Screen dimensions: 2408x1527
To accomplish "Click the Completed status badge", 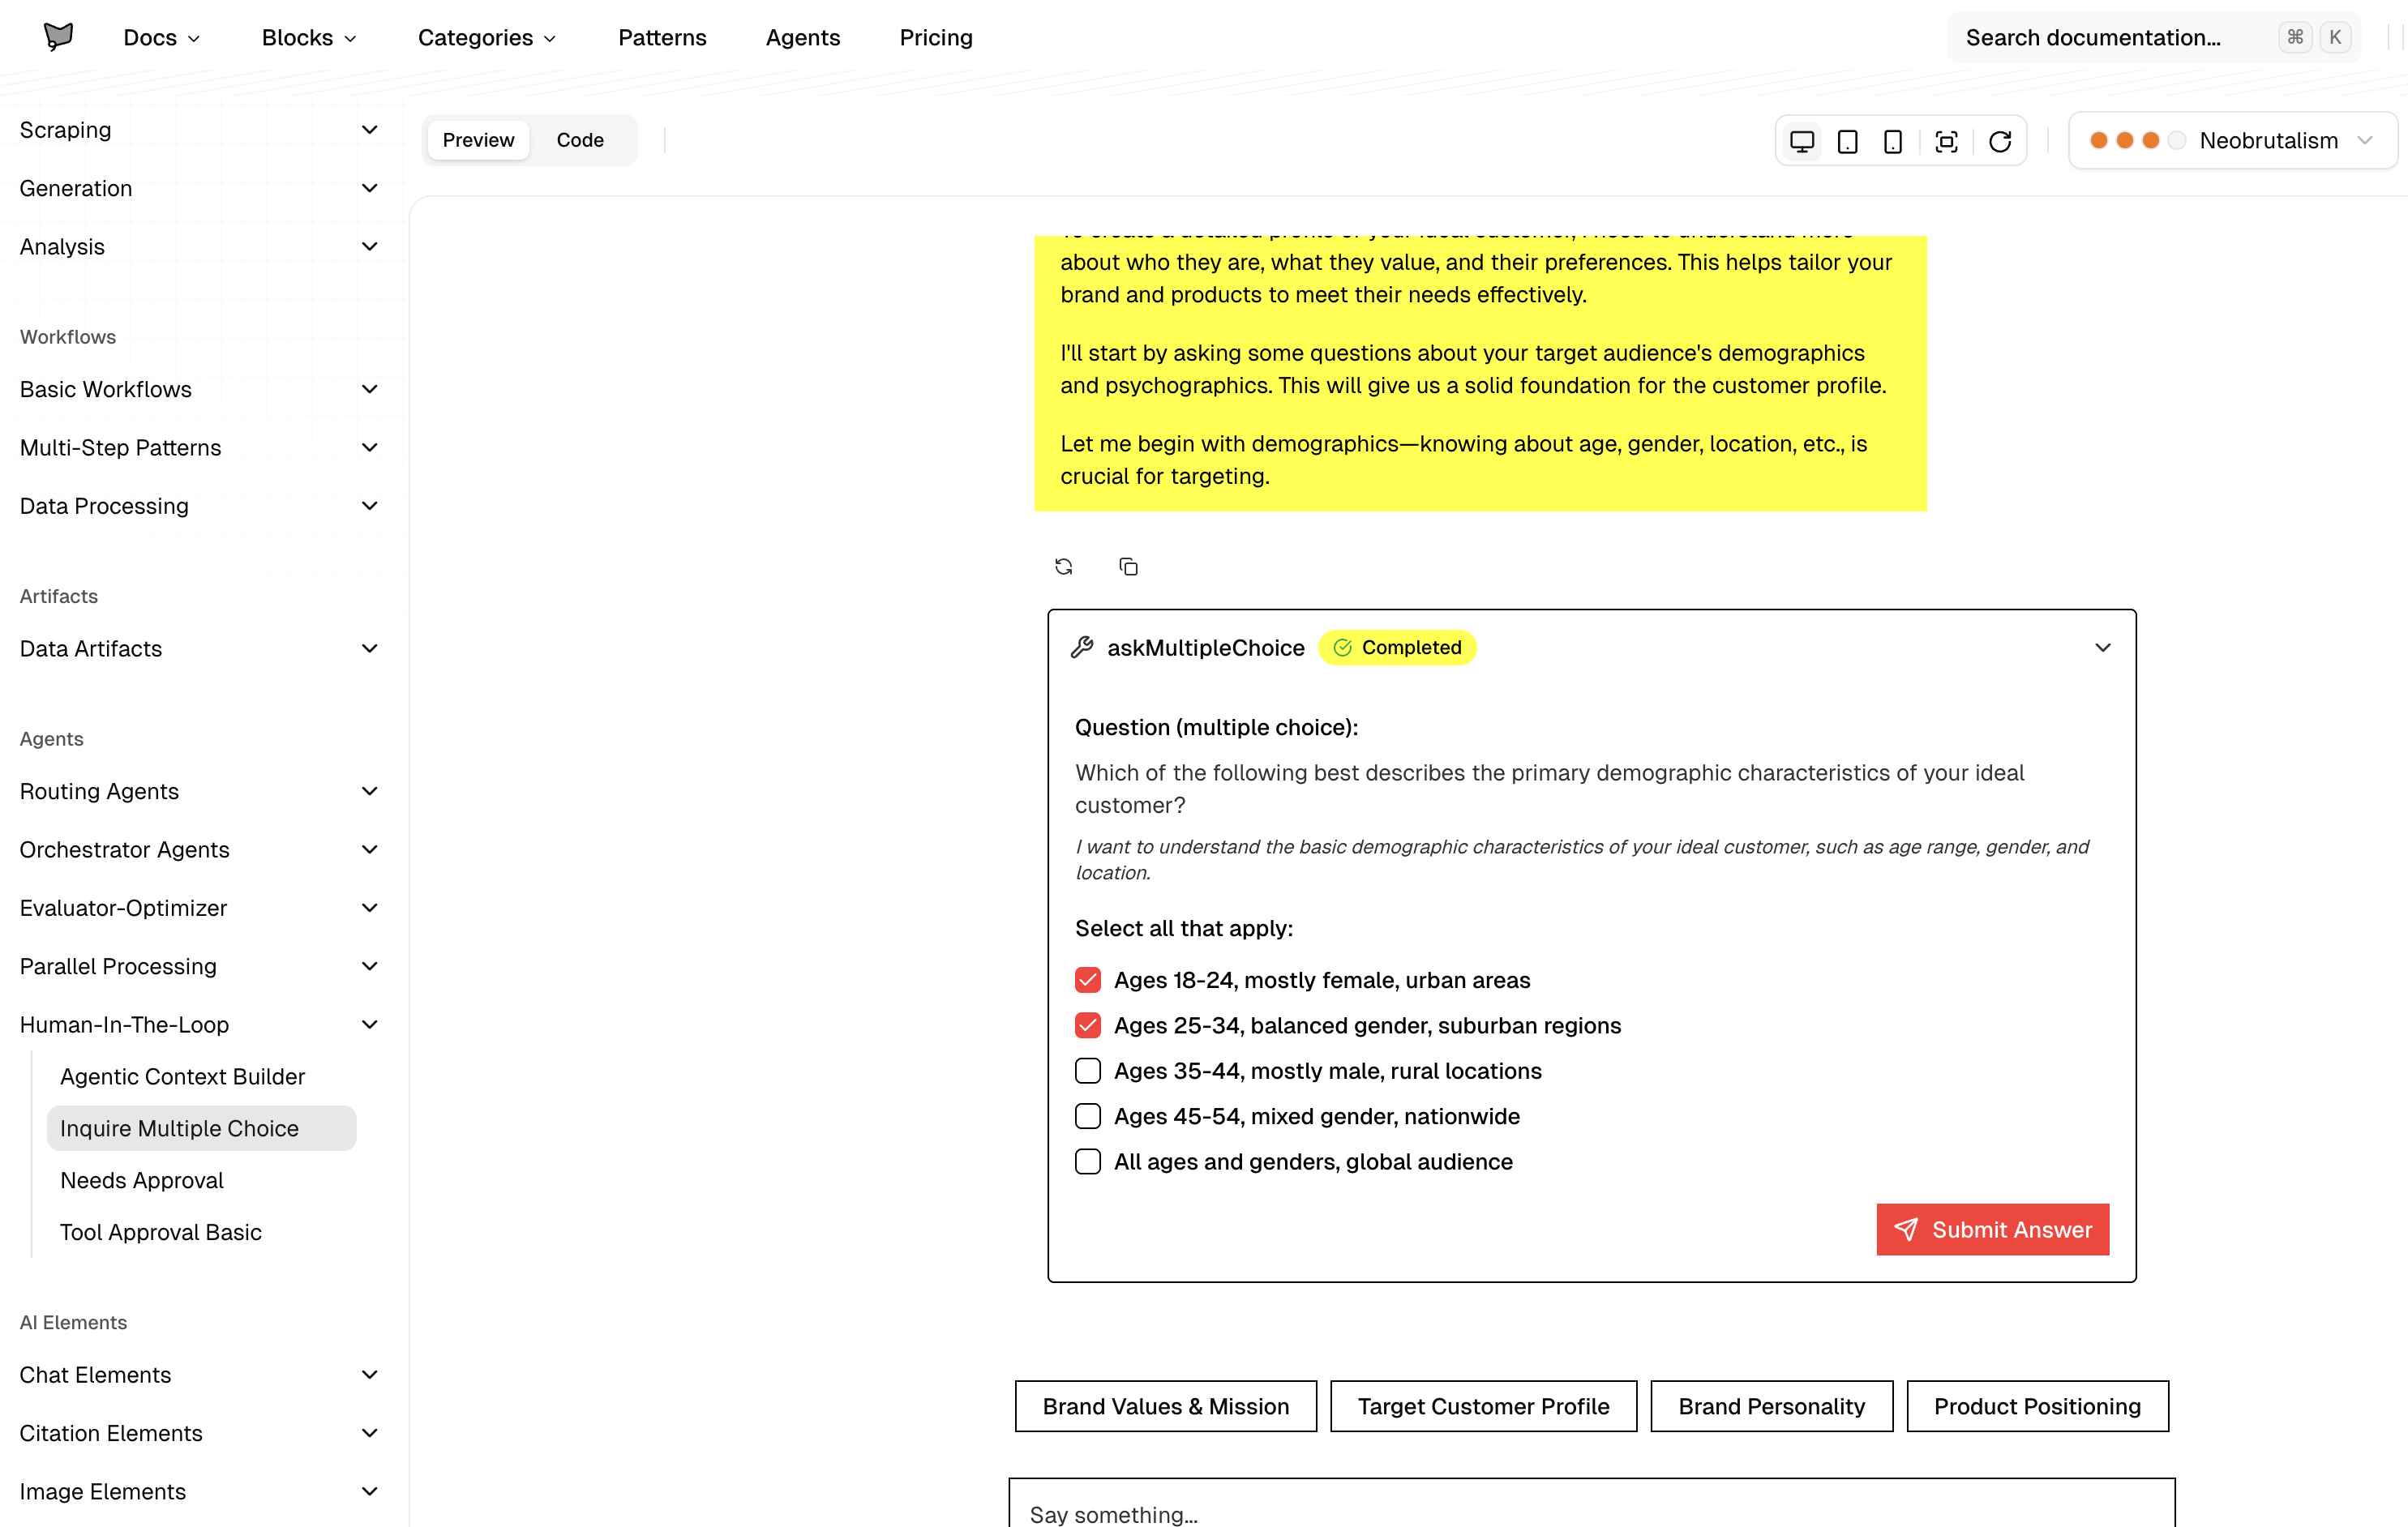I will point(1397,647).
